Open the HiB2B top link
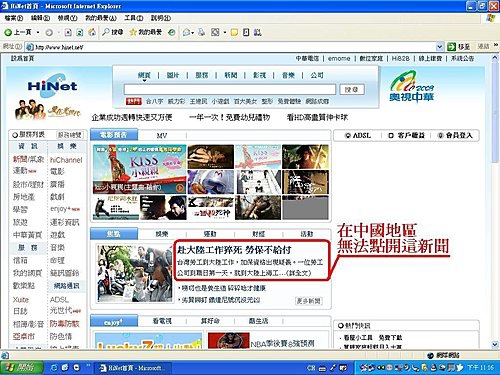The height and width of the screenshot is (375, 500). pos(400,58)
